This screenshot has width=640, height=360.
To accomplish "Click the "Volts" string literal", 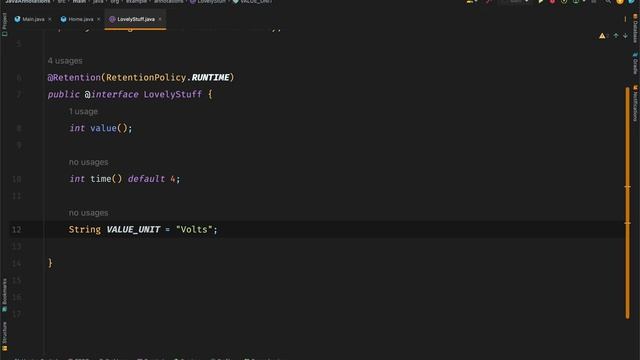I will tap(194, 229).
